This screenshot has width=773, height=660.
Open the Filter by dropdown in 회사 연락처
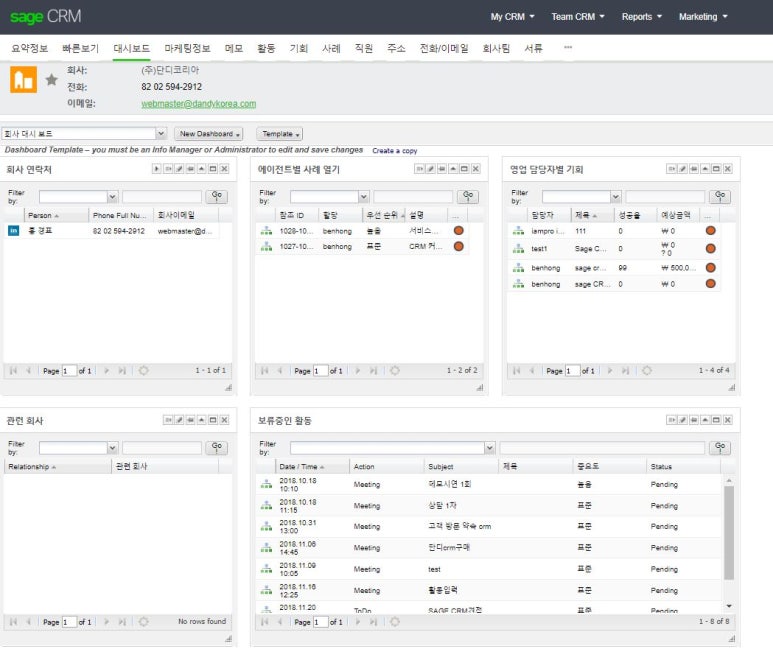click(112, 197)
